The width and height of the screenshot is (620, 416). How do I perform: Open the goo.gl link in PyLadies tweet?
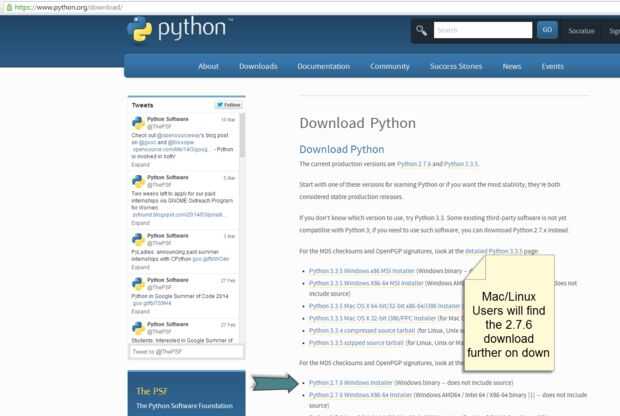[211, 259]
